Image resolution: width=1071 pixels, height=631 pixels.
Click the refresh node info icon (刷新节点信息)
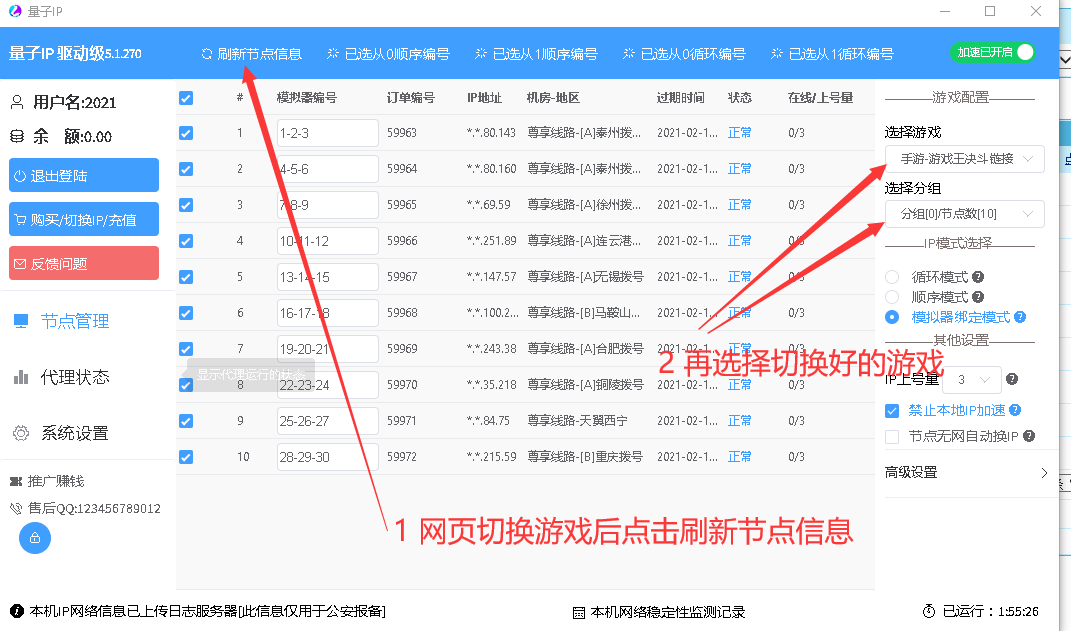click(x=207, y=54)
